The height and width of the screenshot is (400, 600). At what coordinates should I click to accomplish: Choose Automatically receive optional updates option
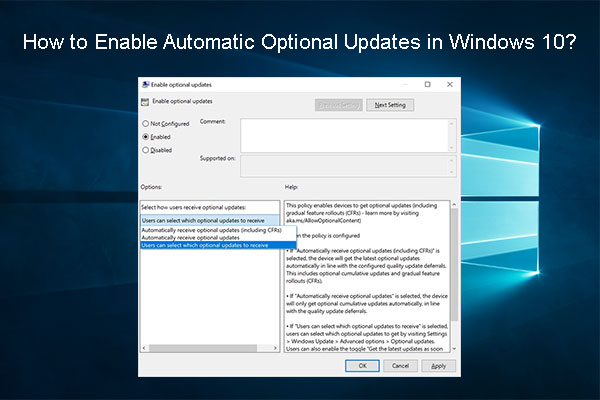tap(218, 238)
